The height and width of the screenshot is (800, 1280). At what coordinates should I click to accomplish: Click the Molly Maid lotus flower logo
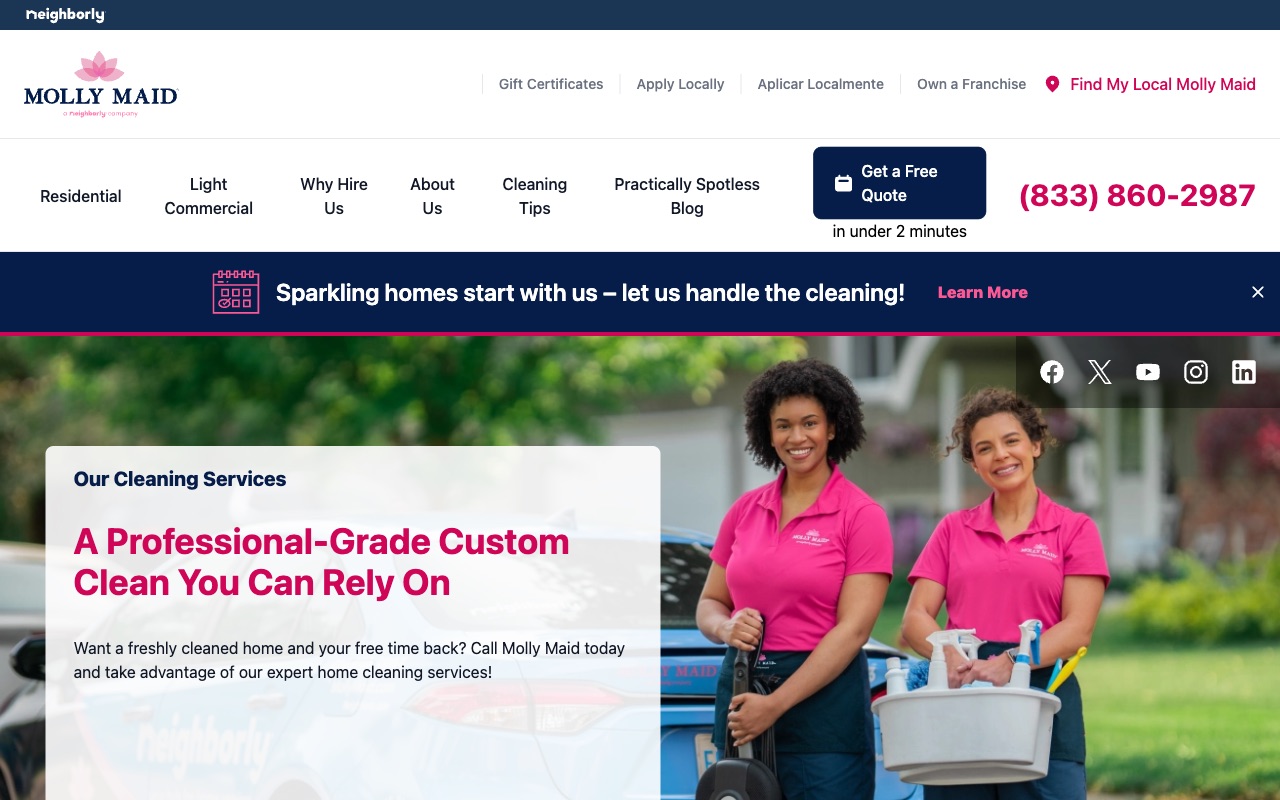click(x=99, y=66)
